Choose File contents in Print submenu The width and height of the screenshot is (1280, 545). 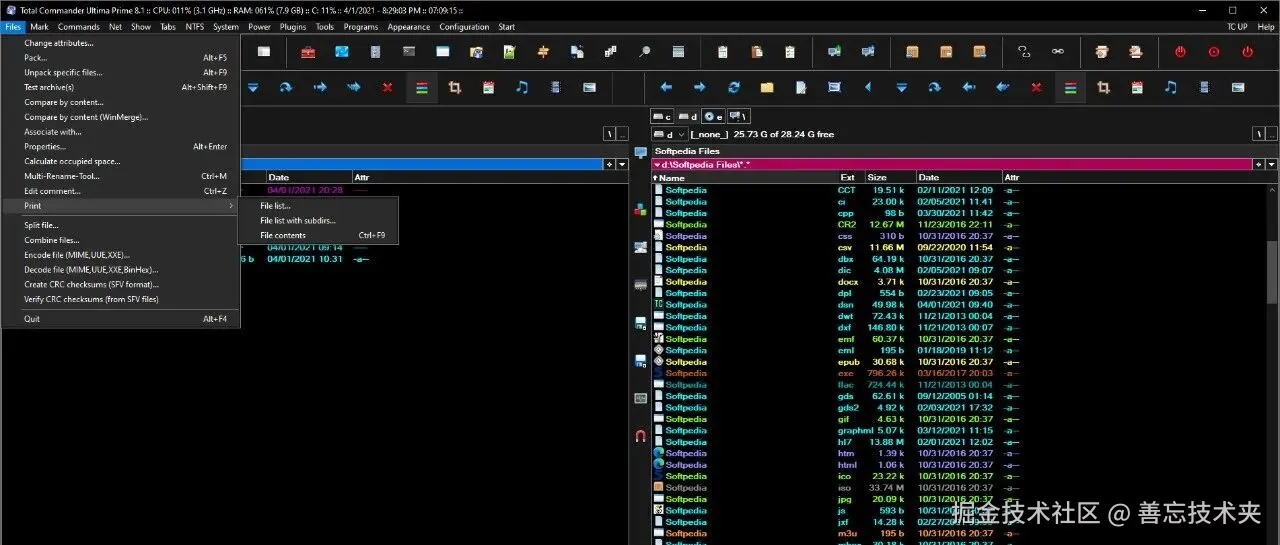click(318, 235)
